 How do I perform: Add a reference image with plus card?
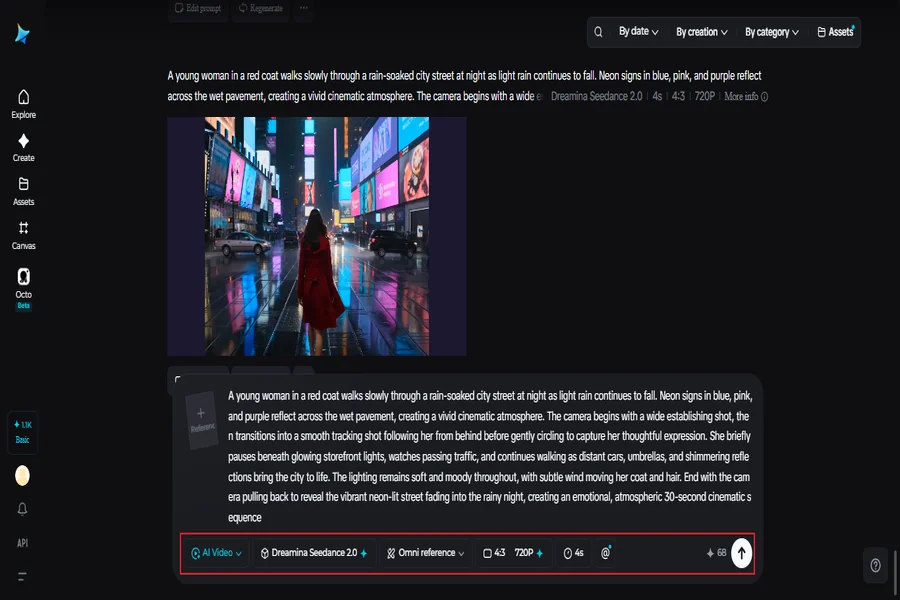click(x=201, y=420)
